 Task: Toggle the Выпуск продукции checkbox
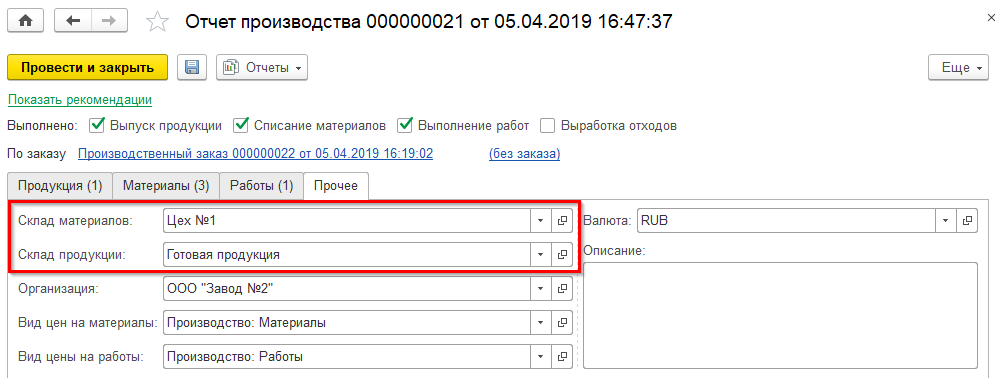97,125
